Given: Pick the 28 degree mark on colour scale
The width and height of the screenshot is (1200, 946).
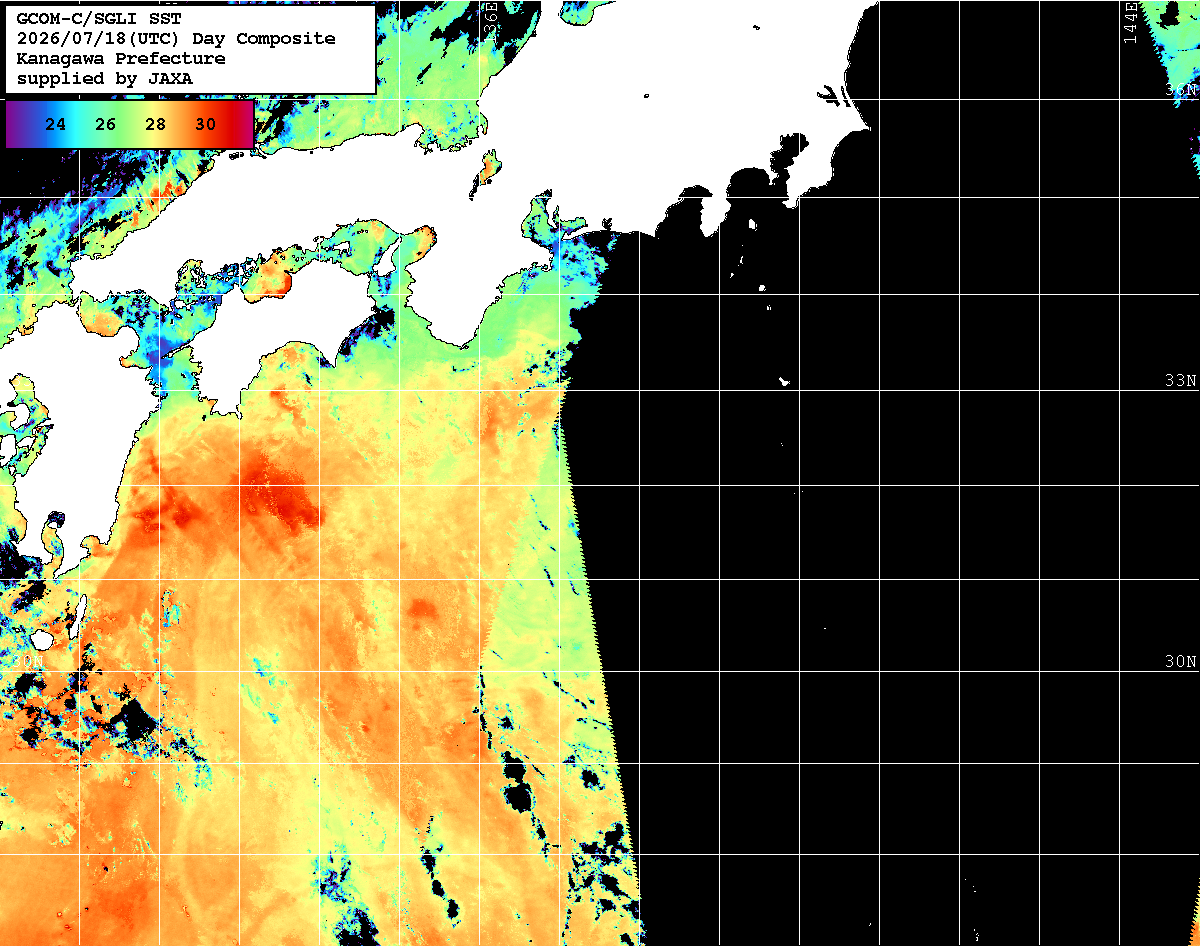Looking at the screenshot, I should tap(155, 125).
